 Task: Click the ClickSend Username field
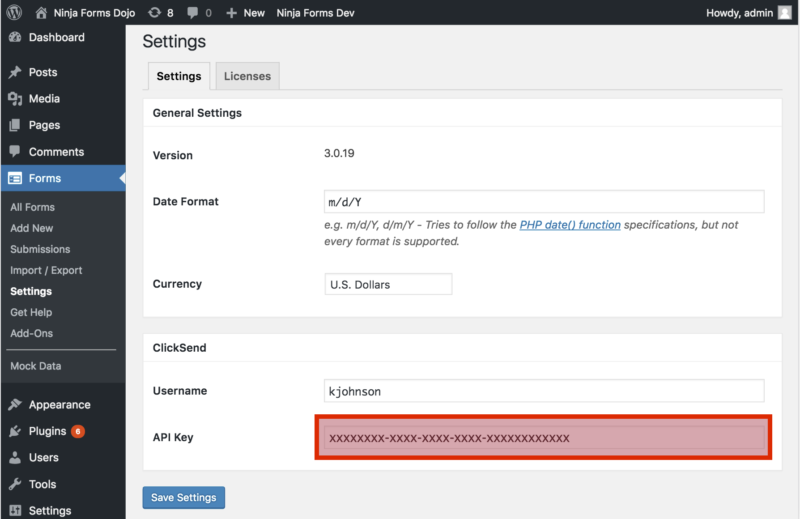tap(544, 391)
